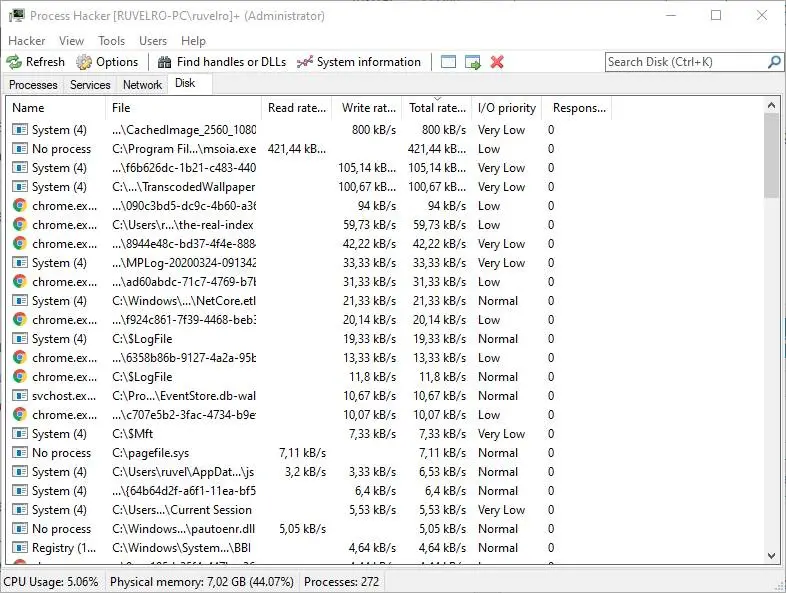Click the Registry process name
786x593 pixels.
pyautogui.click(x=64, y=548)
